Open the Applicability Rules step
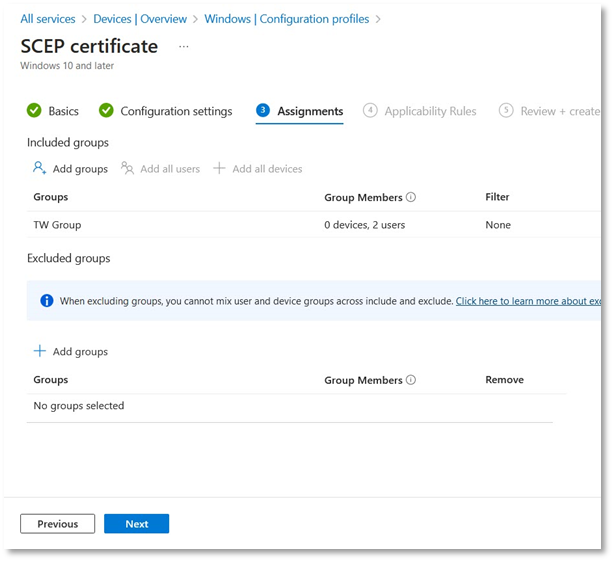 pyautogui.click(x=430, y=111)
